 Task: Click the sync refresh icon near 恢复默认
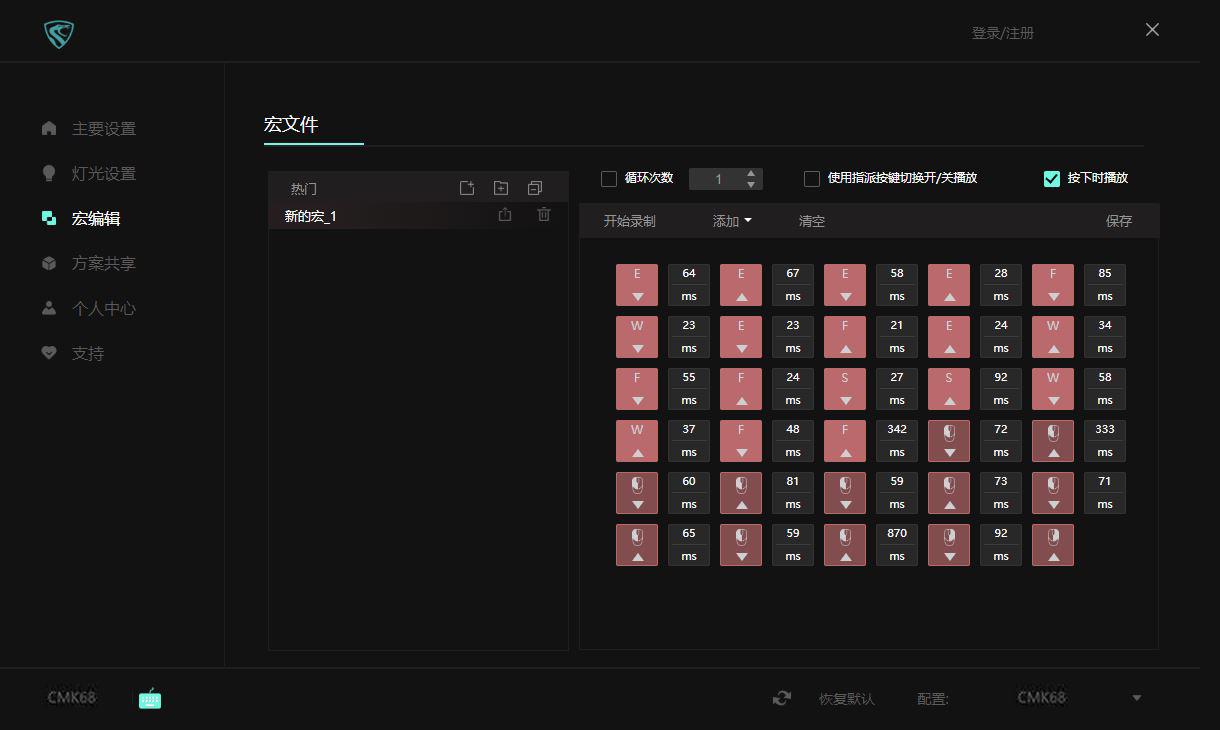click(x=781, y=698)
